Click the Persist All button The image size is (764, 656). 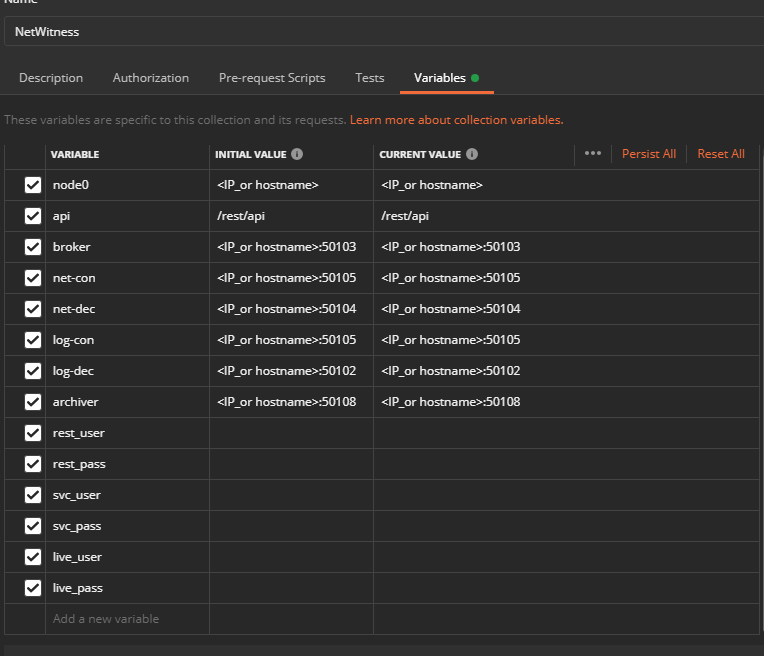pos(649,154)
